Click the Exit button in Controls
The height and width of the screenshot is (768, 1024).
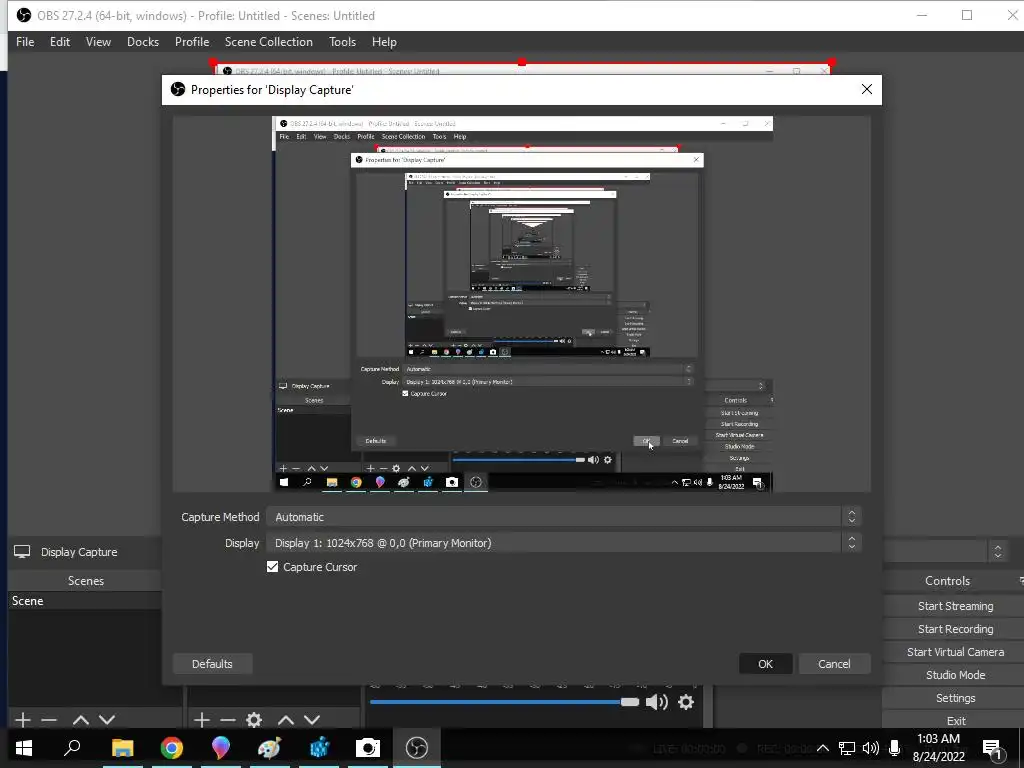[x=955, y=720]
